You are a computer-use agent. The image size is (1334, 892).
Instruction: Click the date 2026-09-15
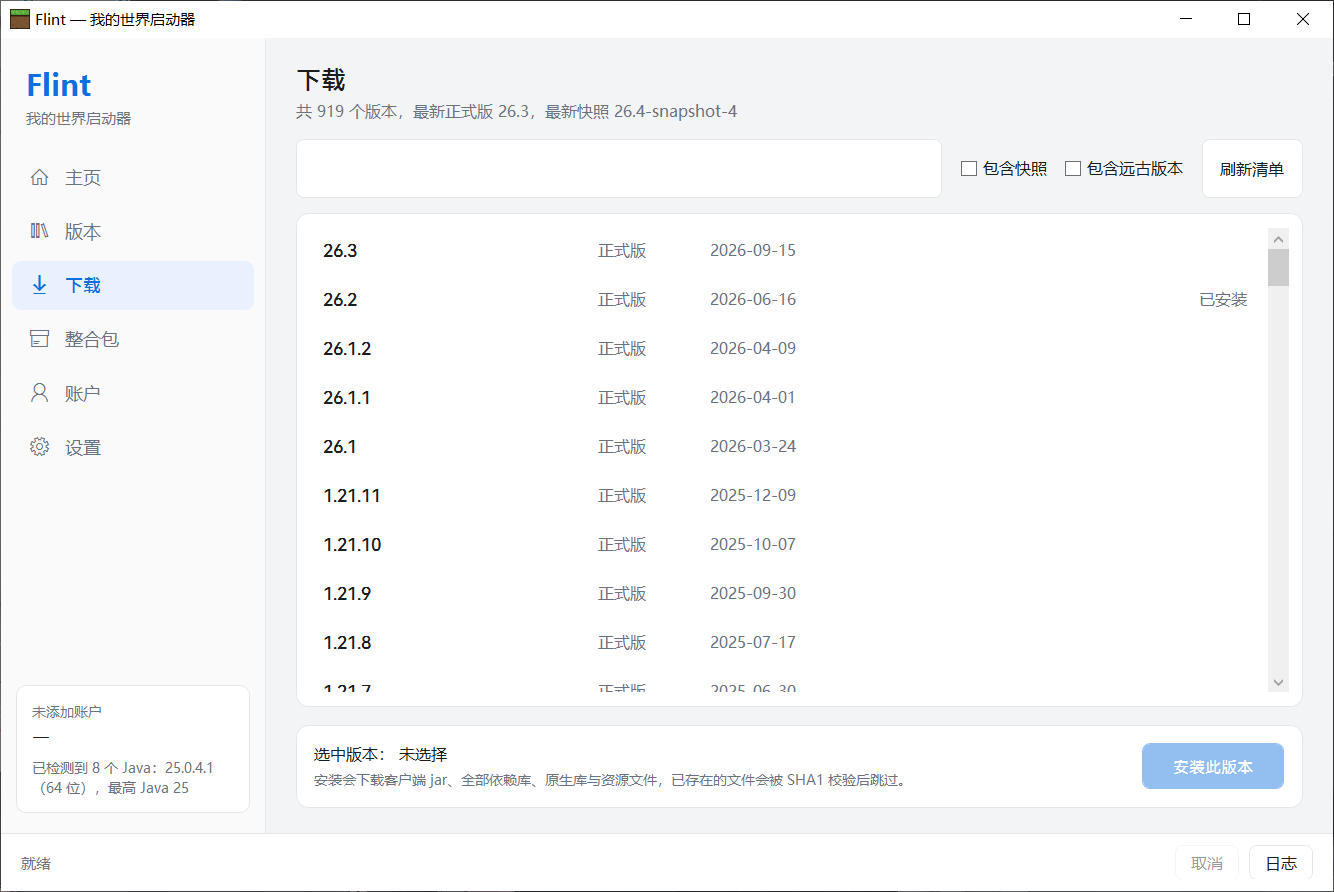pyautogui.click(x=753, y=251)
